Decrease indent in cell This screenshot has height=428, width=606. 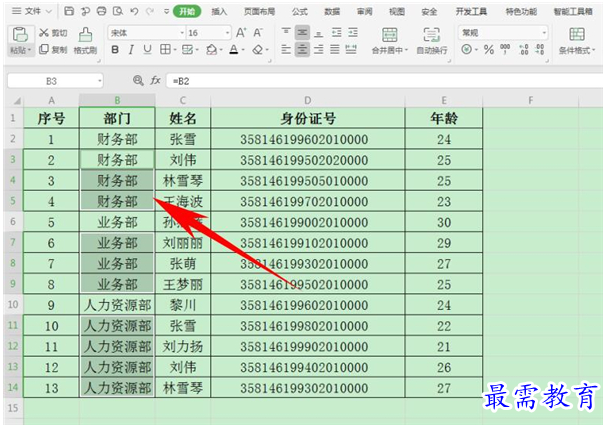[337, 32]
